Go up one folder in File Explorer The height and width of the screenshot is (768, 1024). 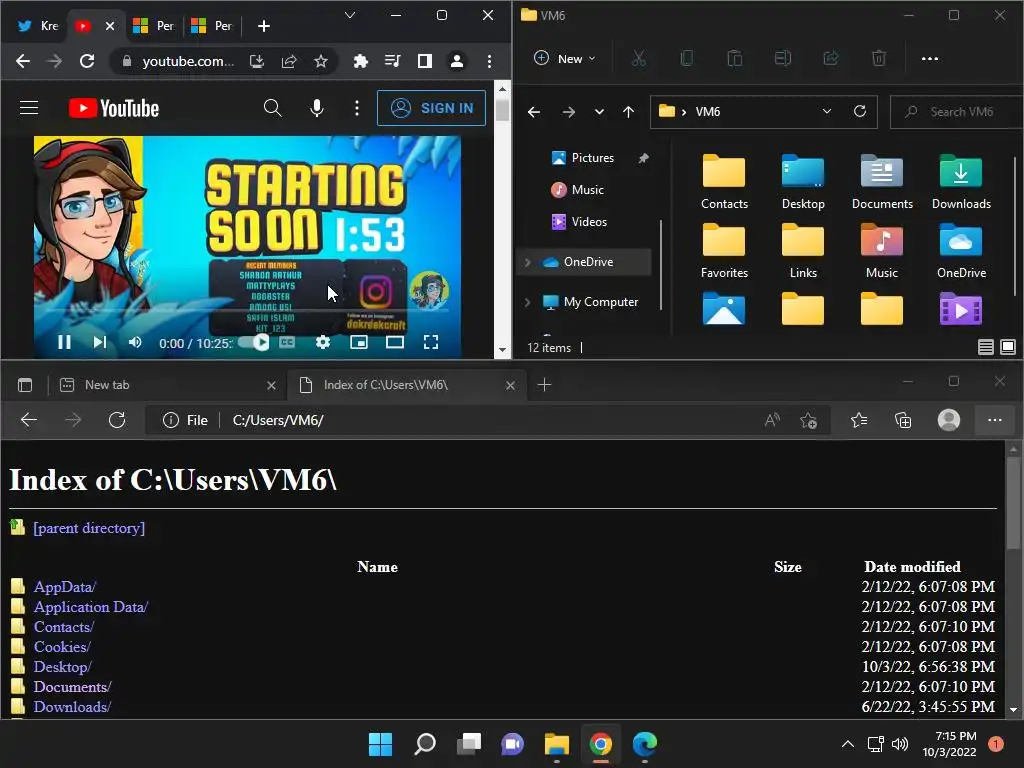coord(628,112)
